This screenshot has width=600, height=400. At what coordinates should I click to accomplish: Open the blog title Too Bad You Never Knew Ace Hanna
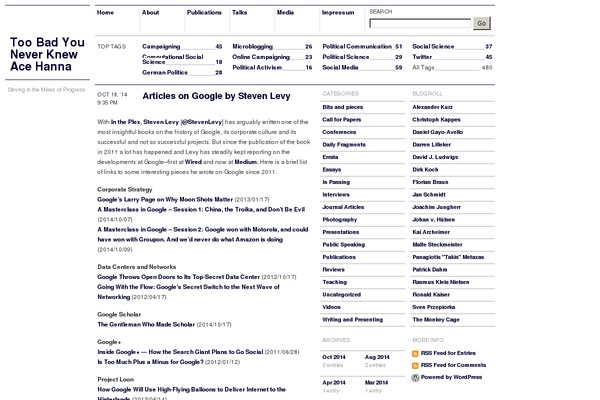click(x=47, y=54)
